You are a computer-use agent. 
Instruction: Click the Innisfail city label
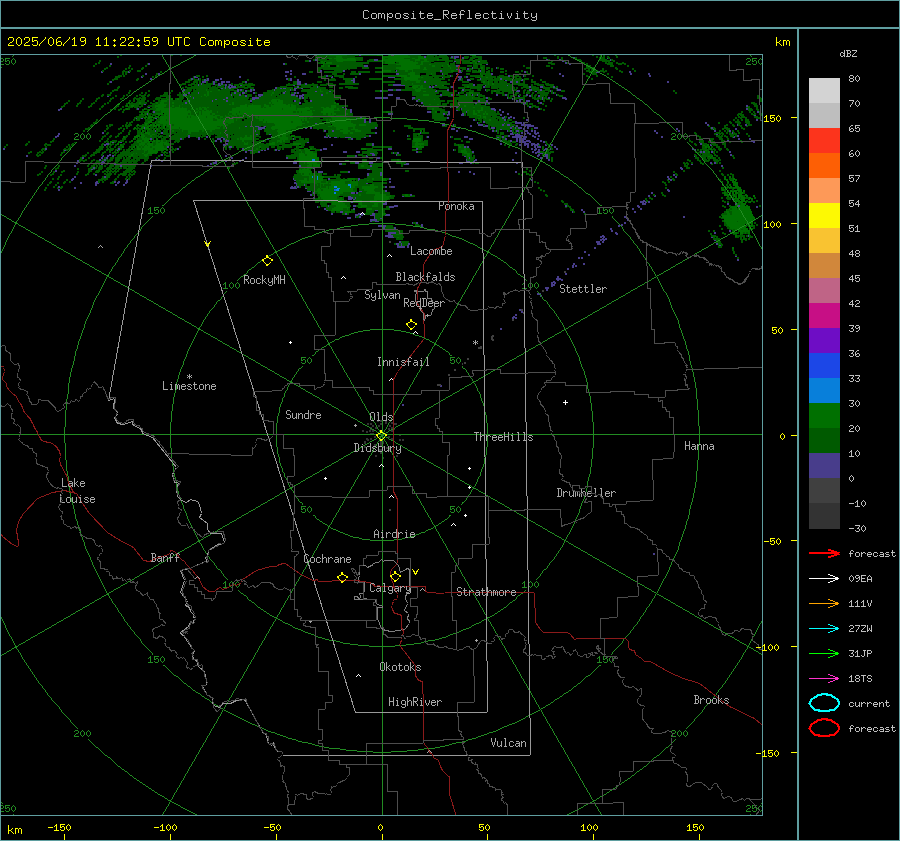pos(403,362)
